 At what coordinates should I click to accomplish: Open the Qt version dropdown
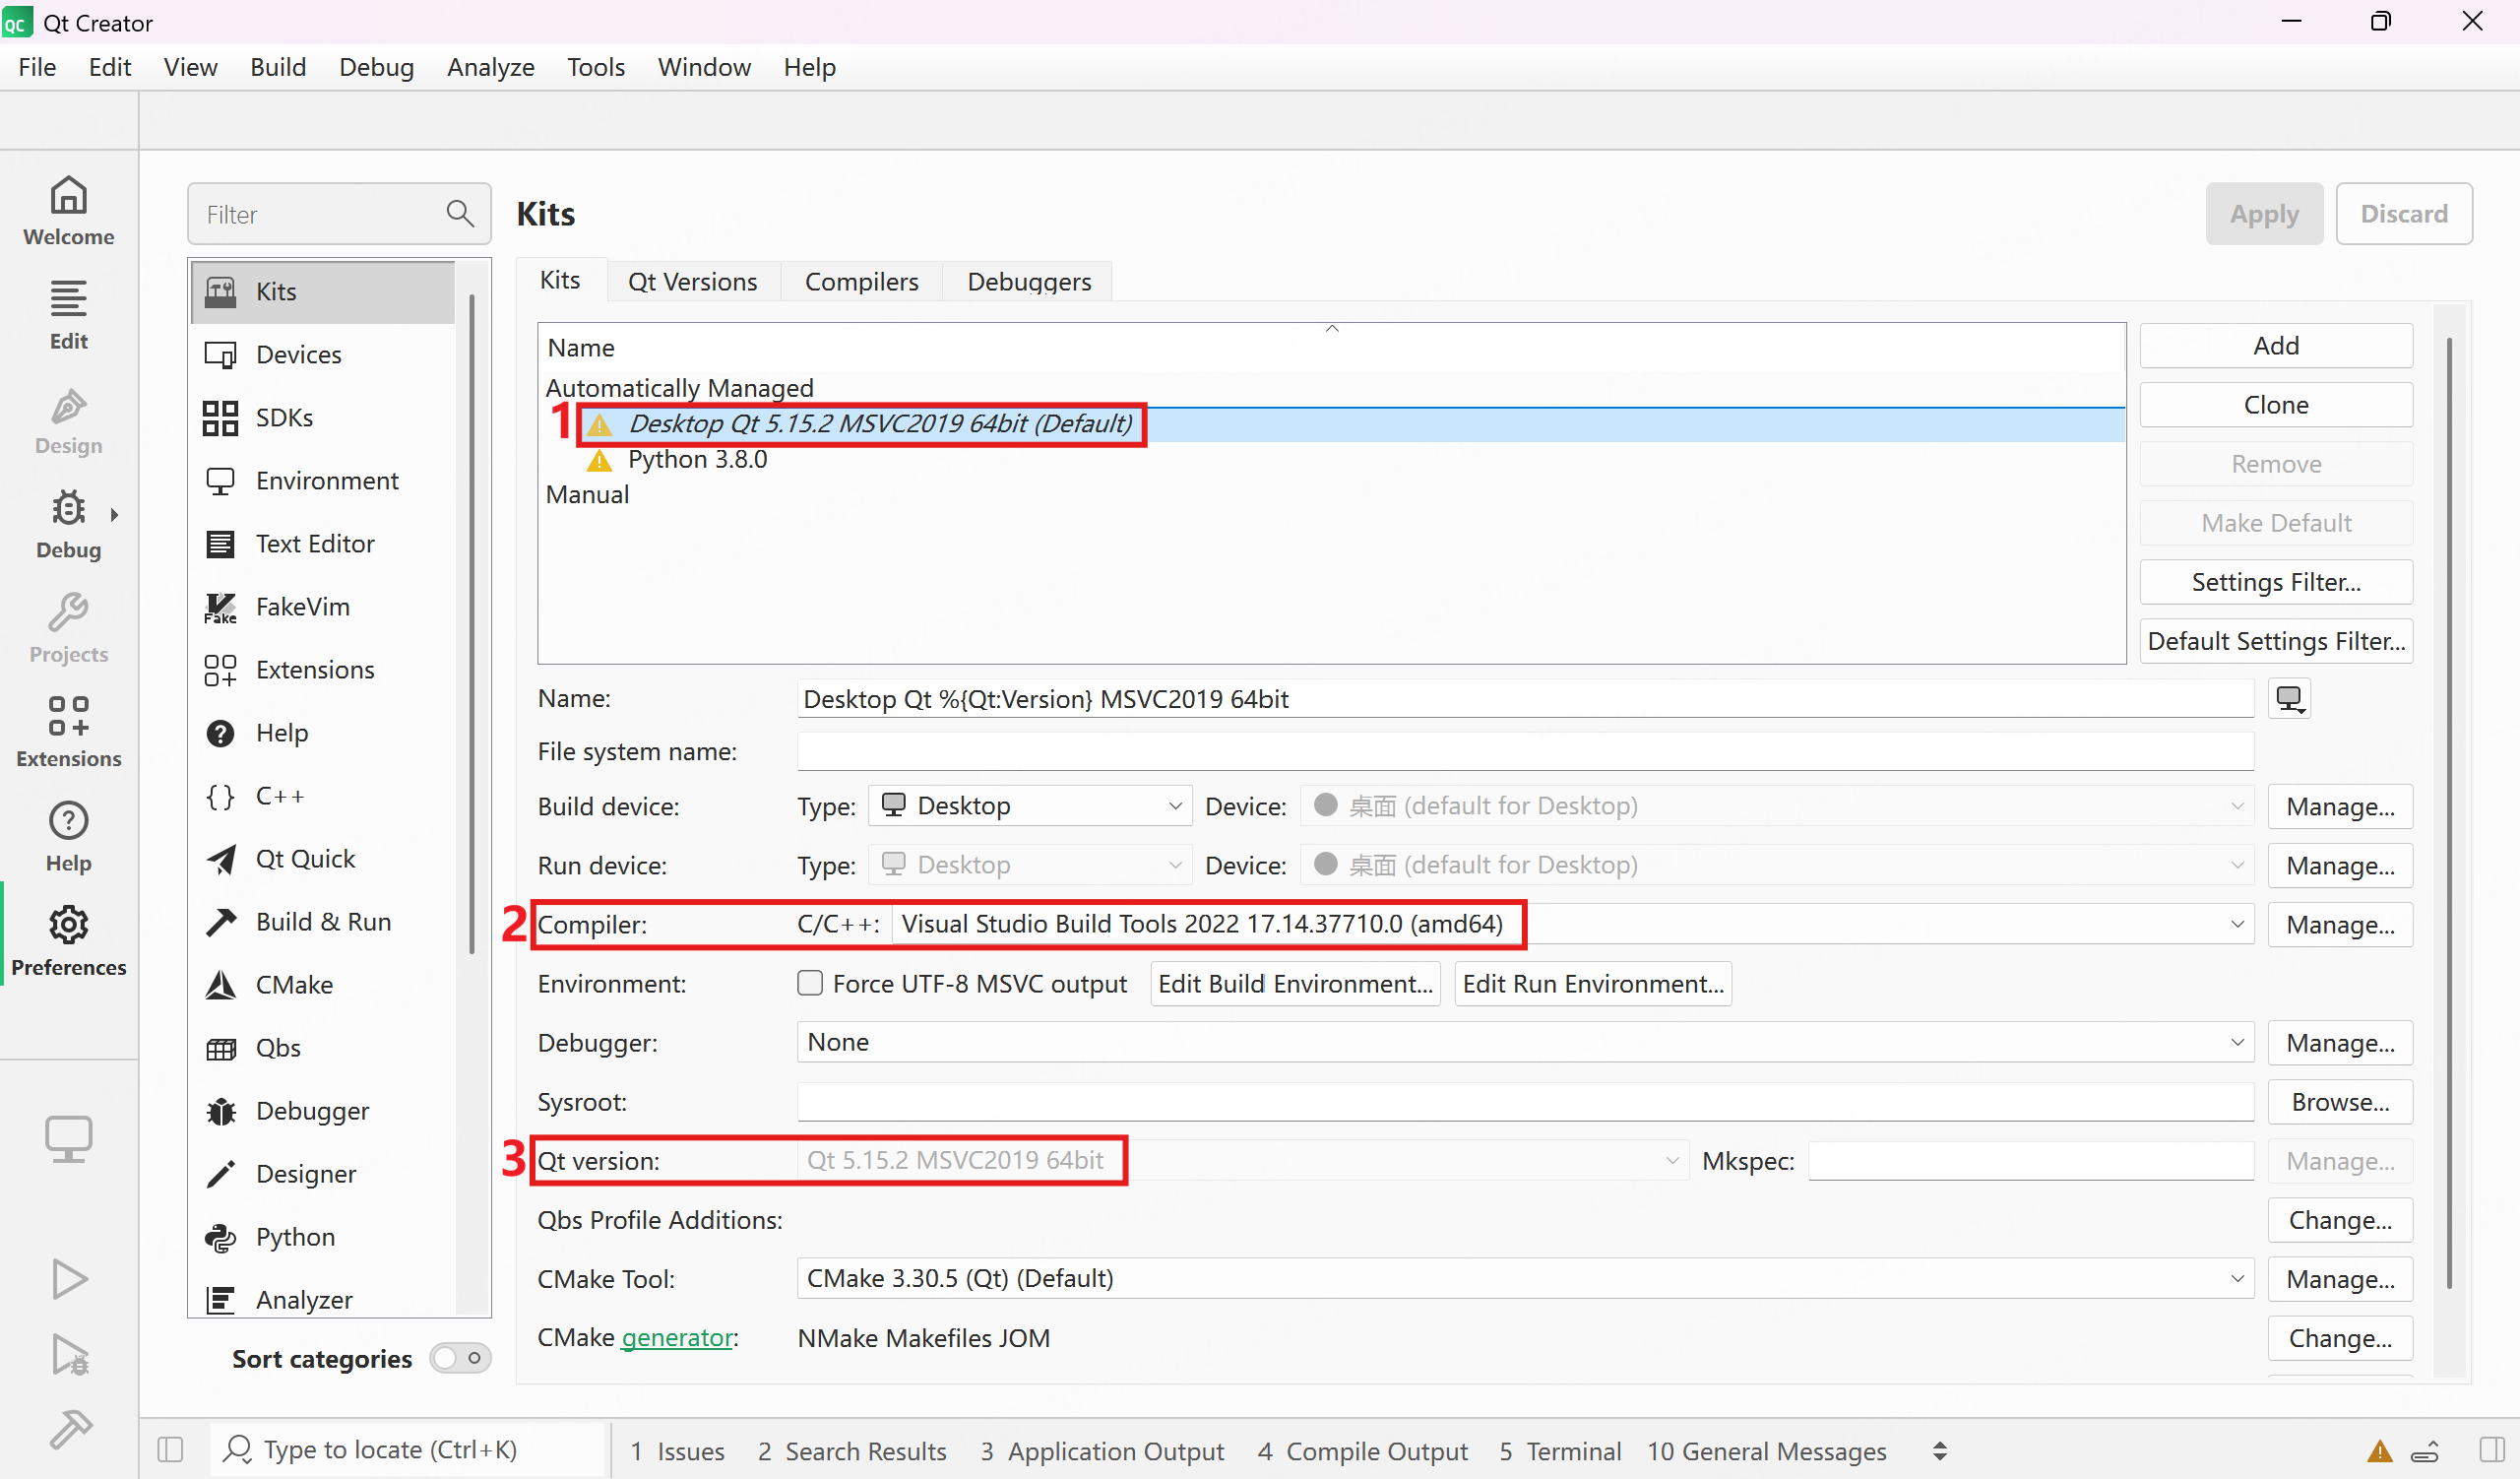tap(1243, 1160)
